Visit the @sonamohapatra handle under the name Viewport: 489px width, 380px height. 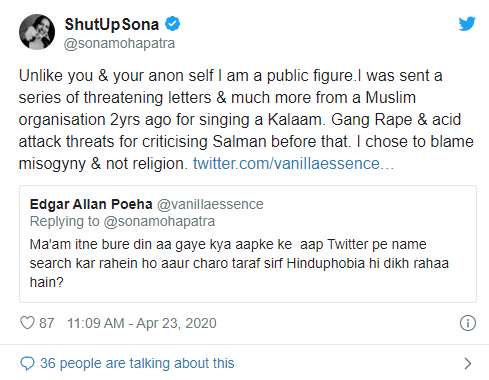tap(119, 43)
